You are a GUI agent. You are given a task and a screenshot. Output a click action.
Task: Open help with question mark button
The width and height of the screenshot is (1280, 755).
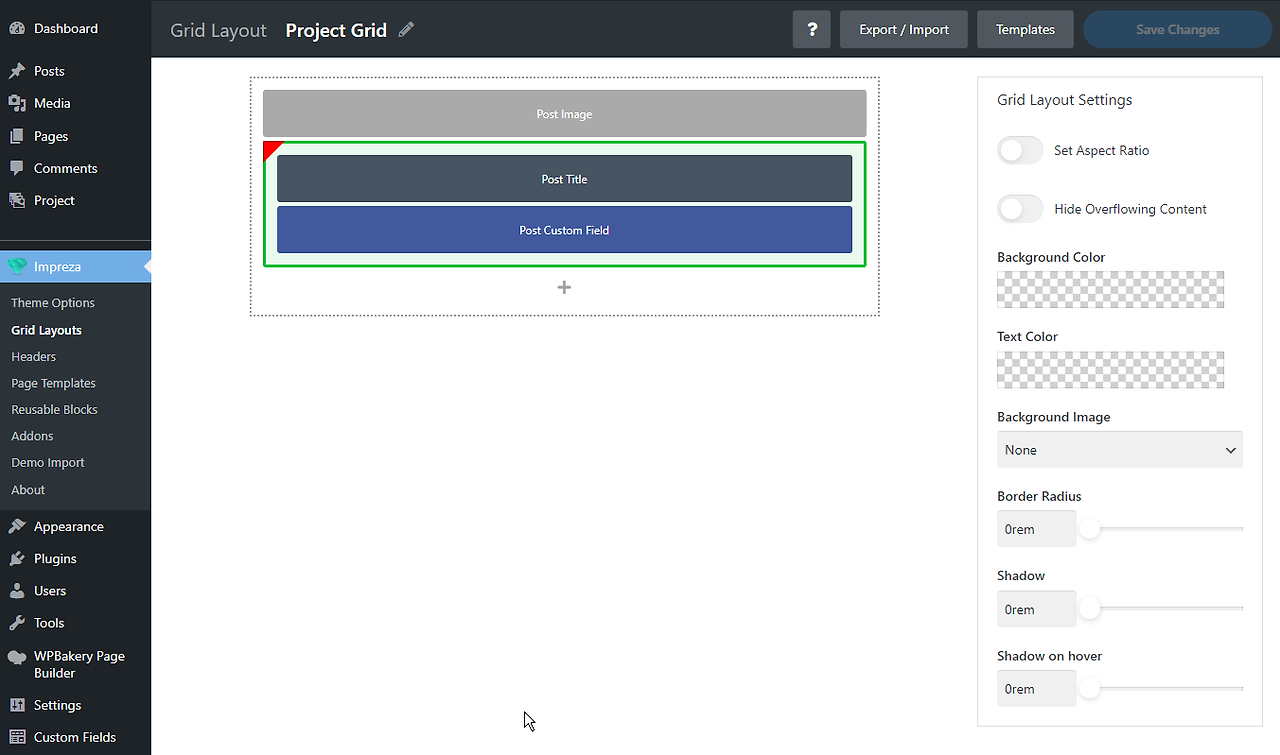(812, 29)
